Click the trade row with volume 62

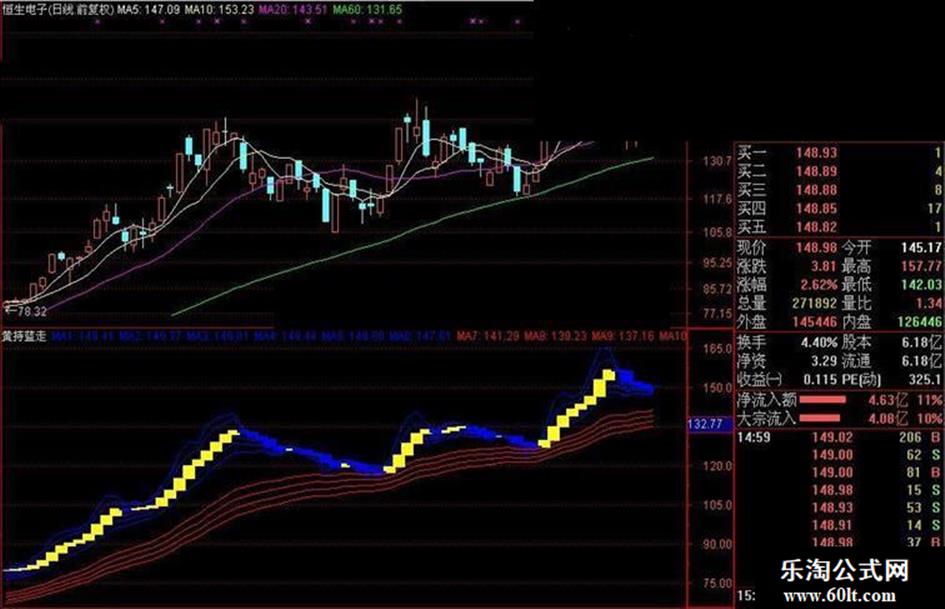[839, 455]
